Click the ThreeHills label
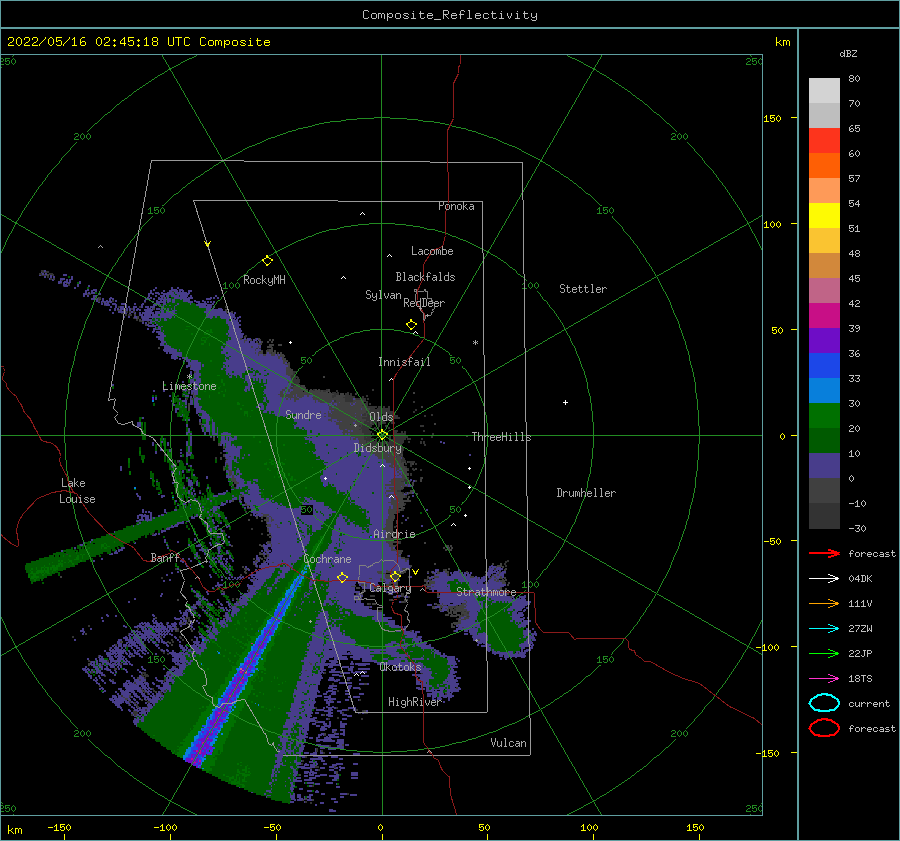This screenshot has width=900, height=841. pyautogui.click(x=502, y=437)
